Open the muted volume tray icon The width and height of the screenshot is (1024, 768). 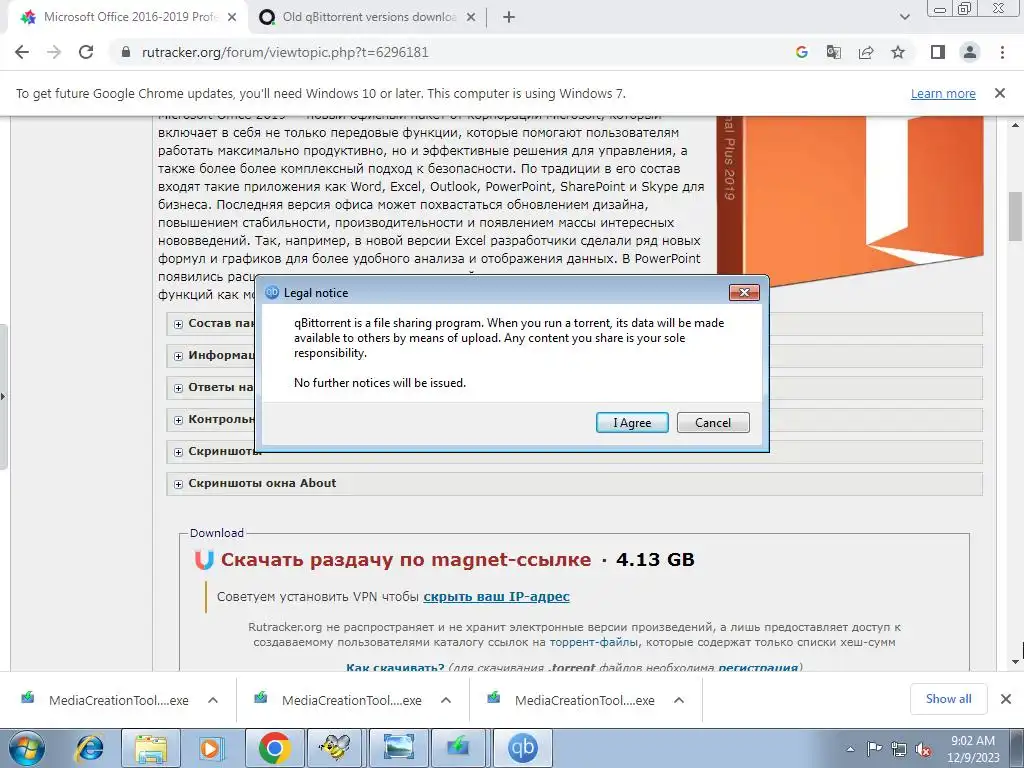923,749
